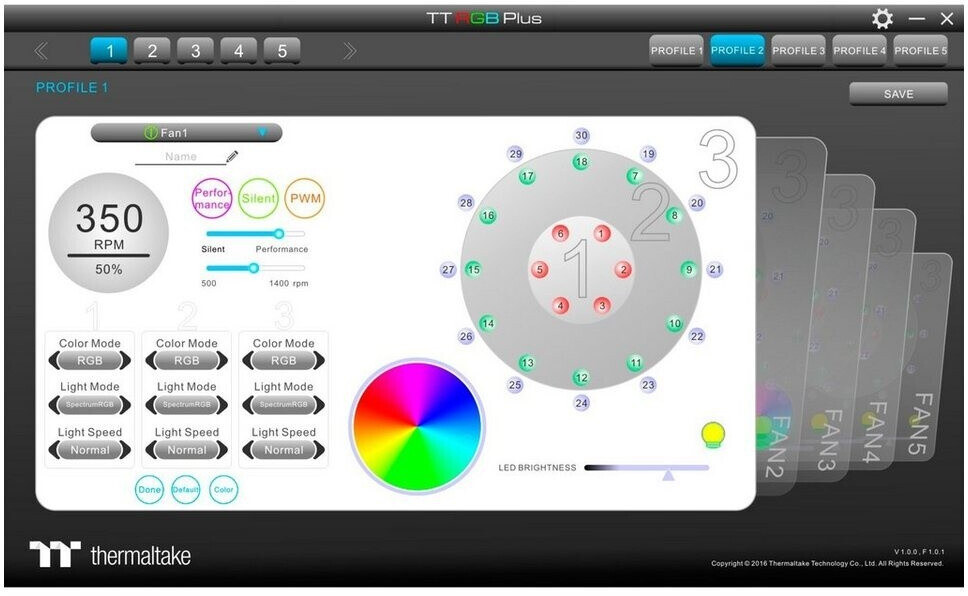Go to previous controller with the left double chevron
Viewport: 968px width, 596px height.
tap(41, 51)
